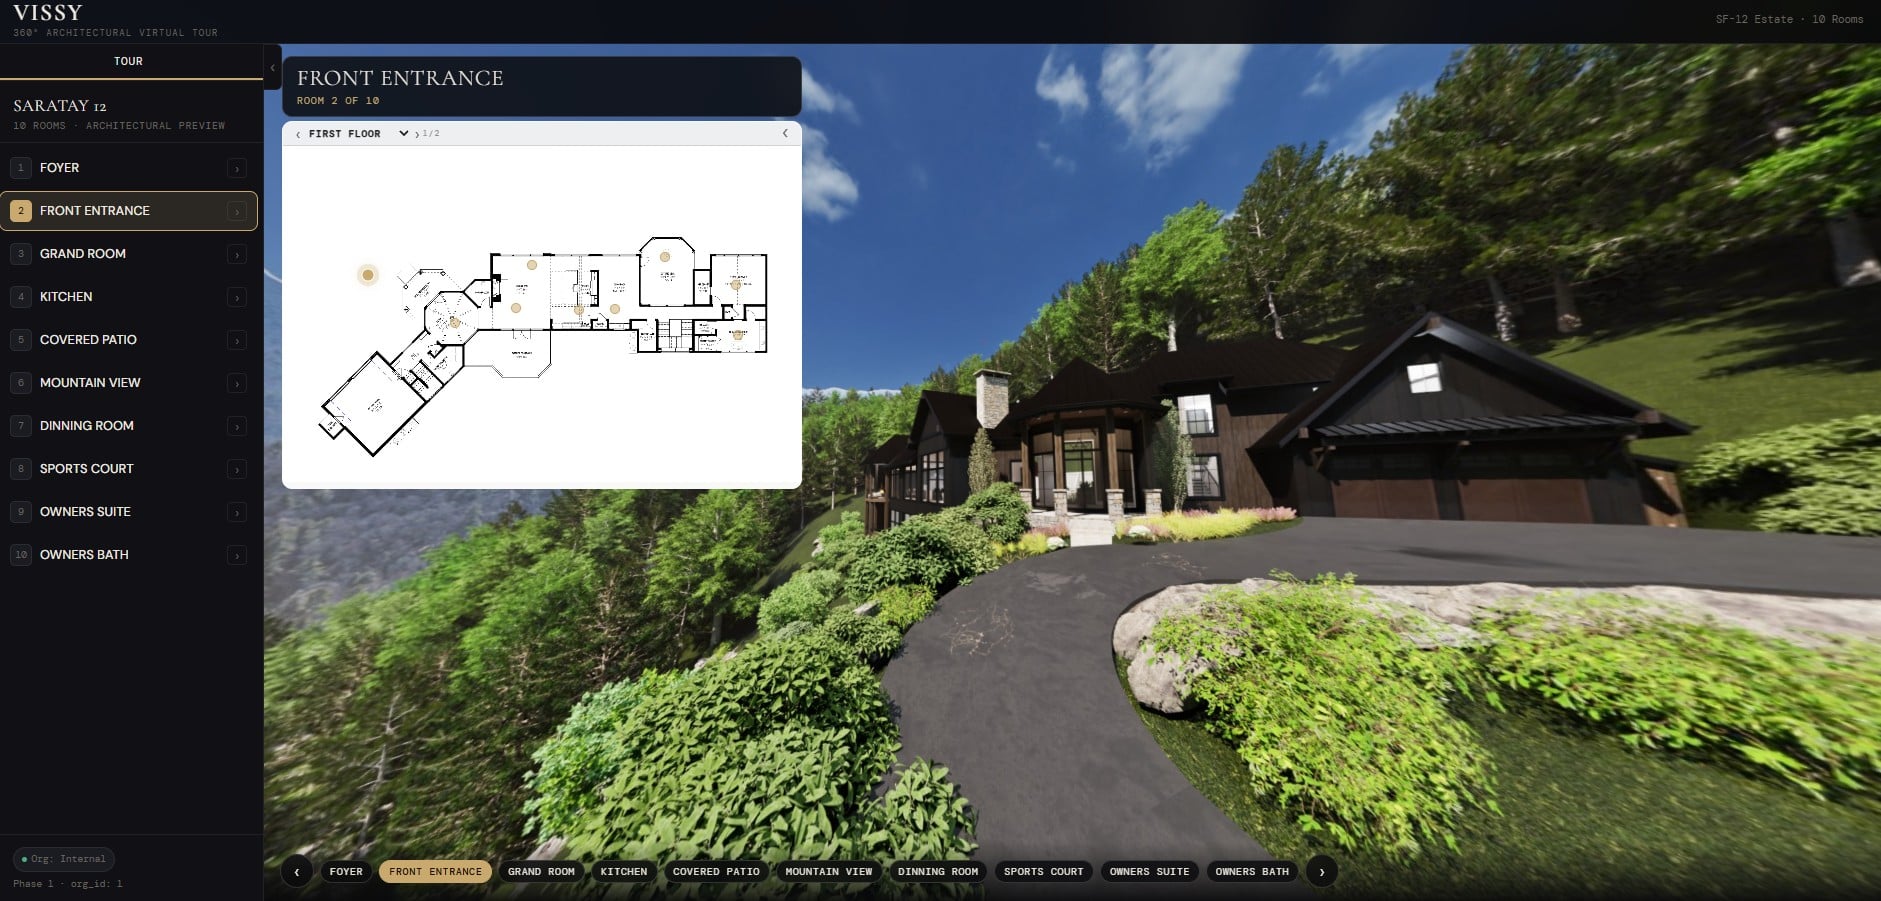Viewport: 1881px width, 901px height.
Task: Click the FRONT ENTRANCE panel title
Action: pos(400,78)
